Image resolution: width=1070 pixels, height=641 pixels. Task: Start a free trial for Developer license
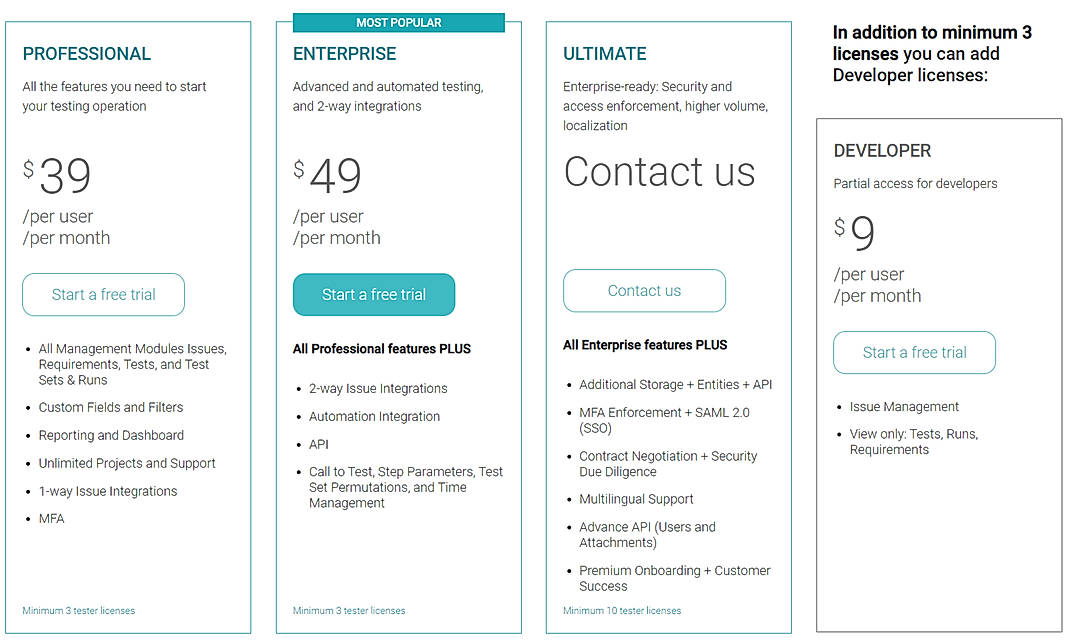914,352
